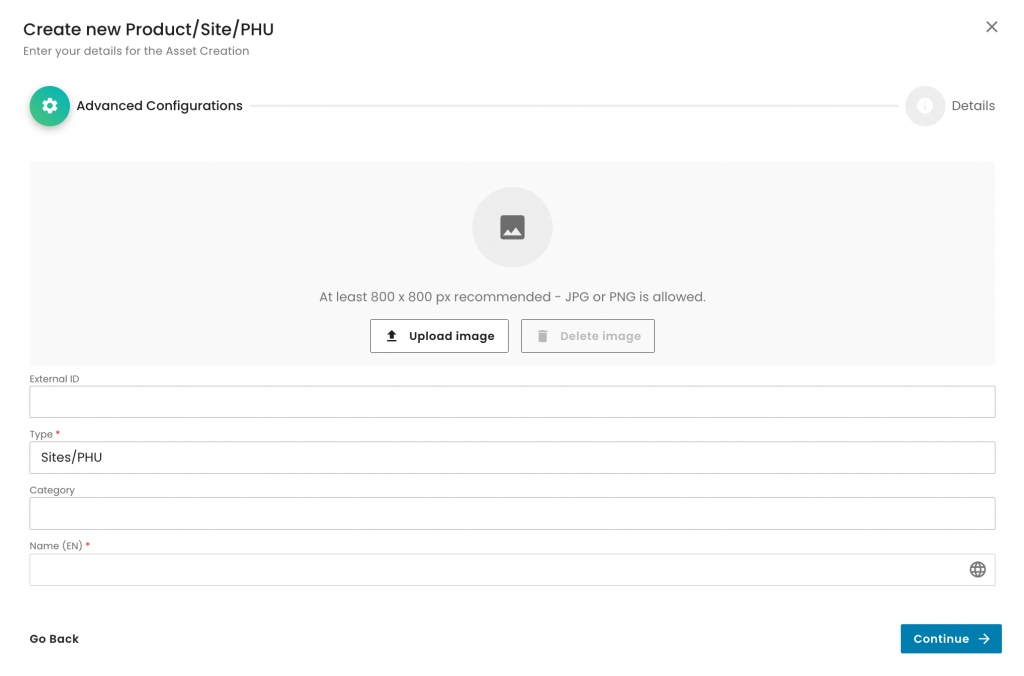Click the step progress line
The image size is (1024, 676).
573,106
